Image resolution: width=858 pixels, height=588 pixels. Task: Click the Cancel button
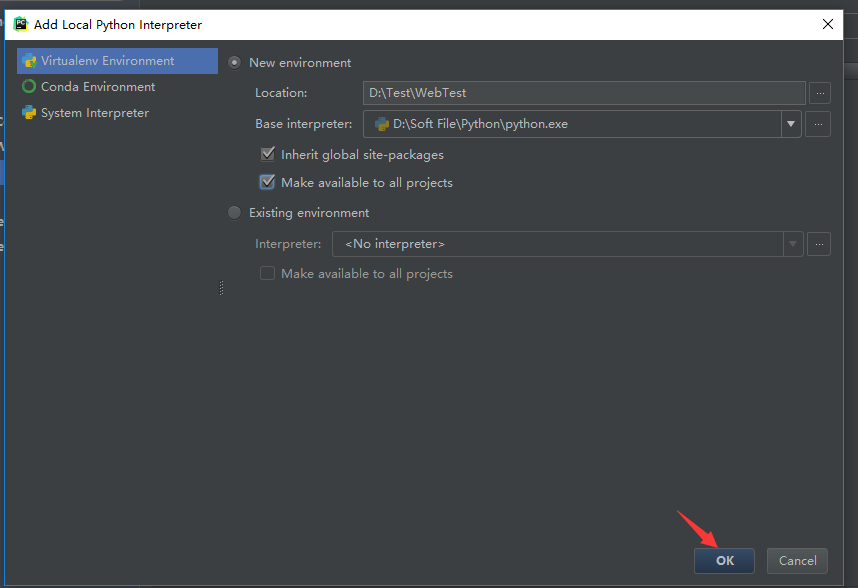point(797,561)
